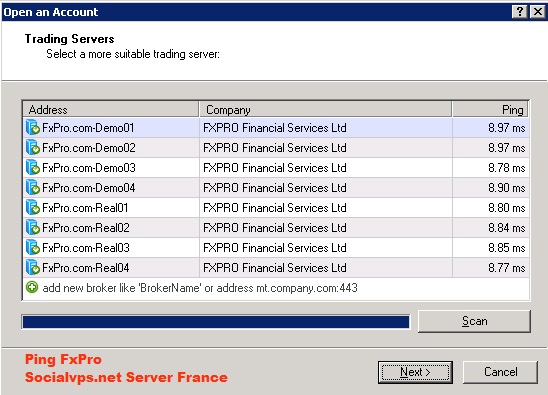Click server icon beside FxPro.com-Real01

pyautogui.click(x=33, y=208)
